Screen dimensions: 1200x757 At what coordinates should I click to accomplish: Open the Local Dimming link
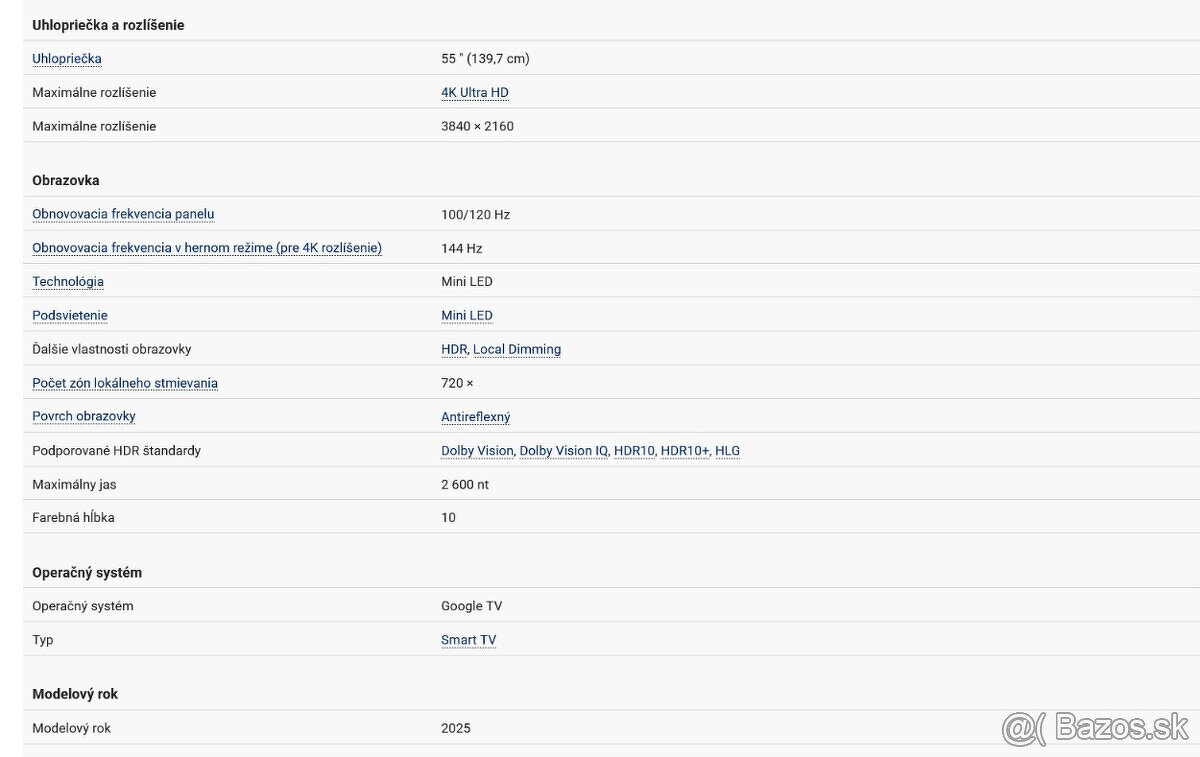(x=517, y=350)
